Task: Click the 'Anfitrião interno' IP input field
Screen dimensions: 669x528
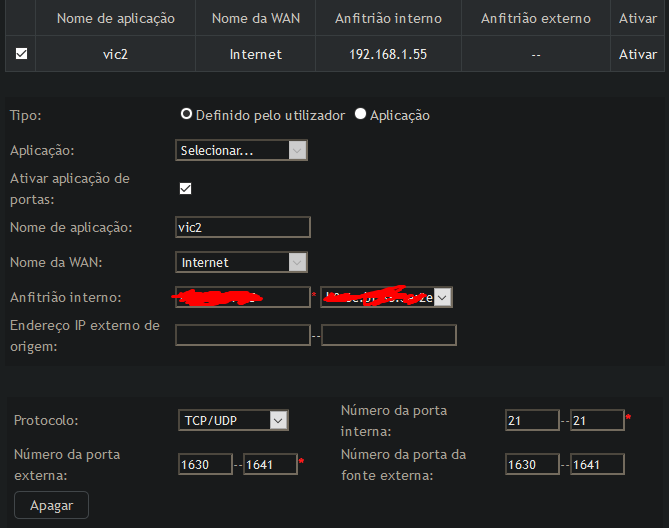Action: 243,297
